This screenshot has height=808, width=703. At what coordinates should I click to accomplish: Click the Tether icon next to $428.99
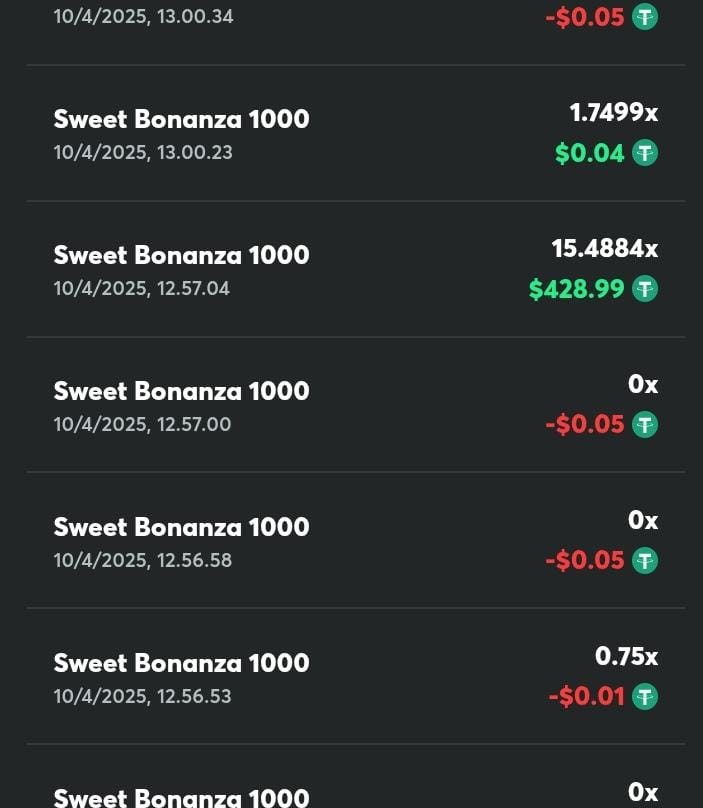645,289
